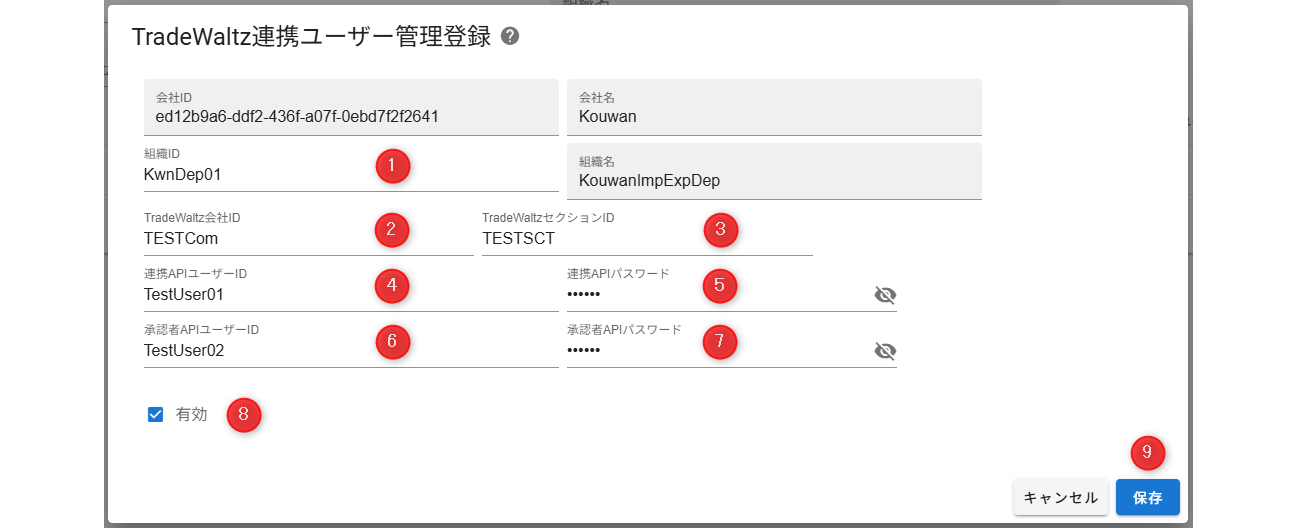This screenshot has height=528, width=1298.
Task: Click red annotation marker number 8
Action: click(244, 414)
